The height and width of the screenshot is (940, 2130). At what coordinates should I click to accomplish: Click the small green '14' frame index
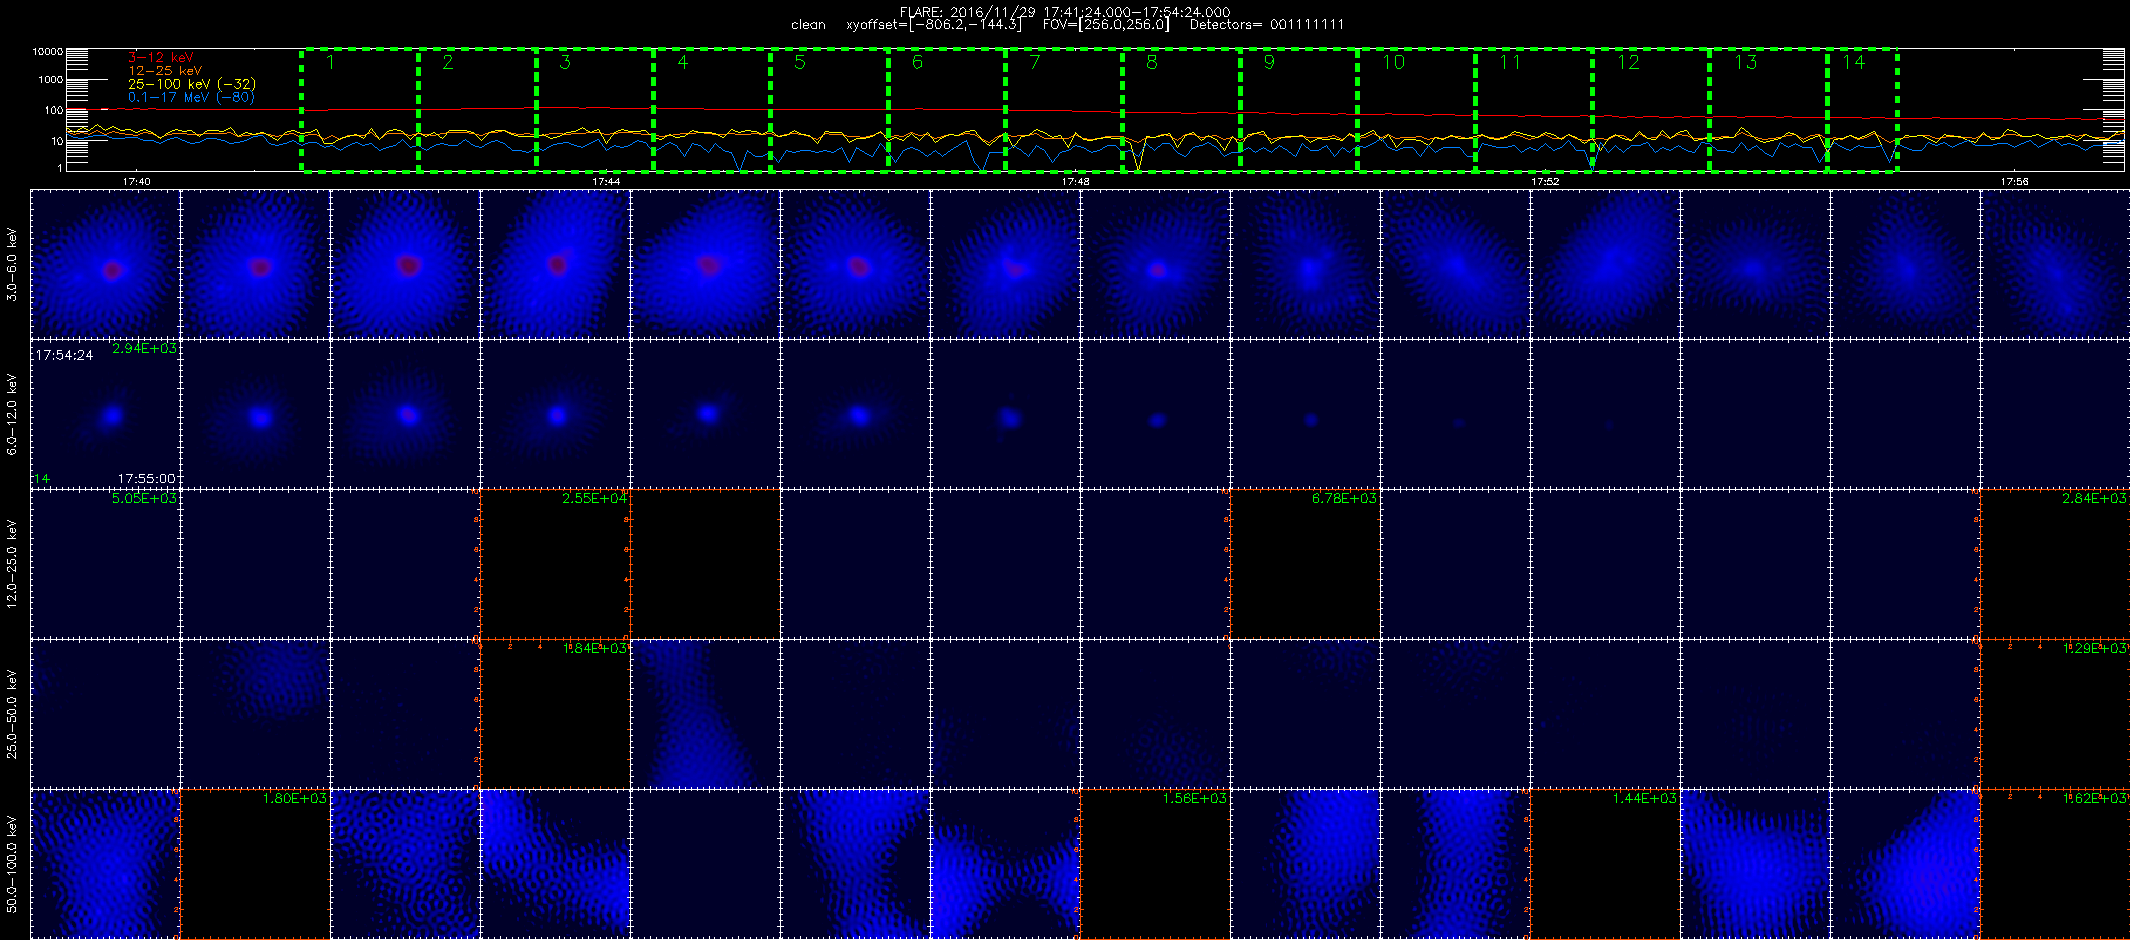click(x=42, y=479)
